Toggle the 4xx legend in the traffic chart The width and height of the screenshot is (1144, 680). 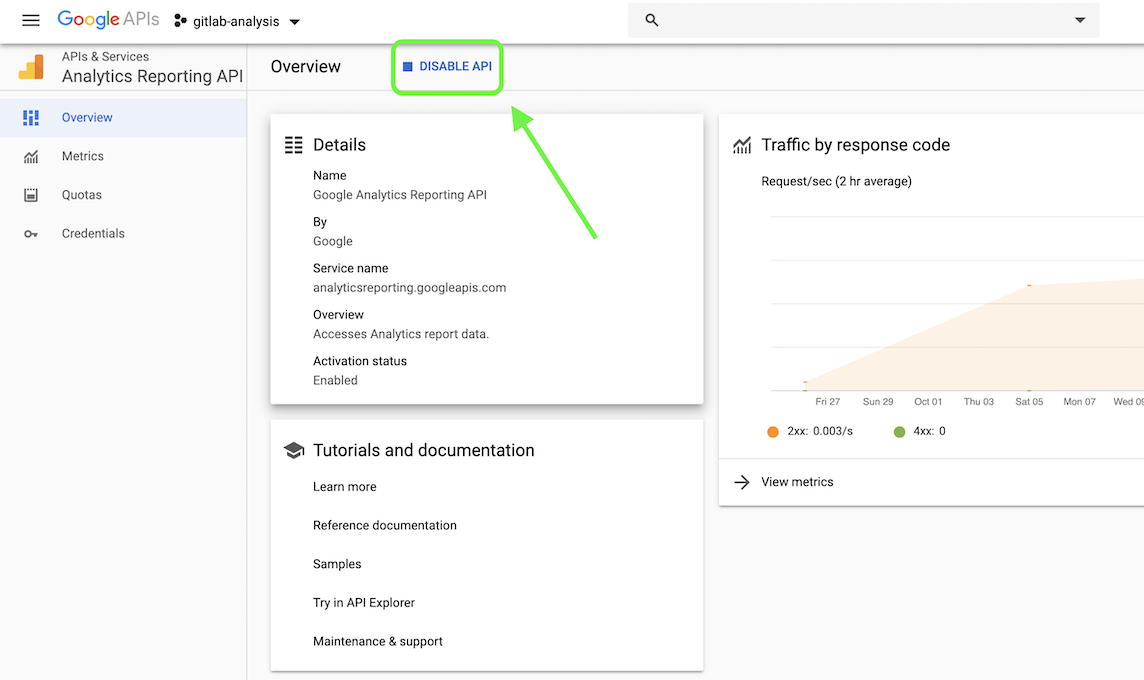pos(898,431)
